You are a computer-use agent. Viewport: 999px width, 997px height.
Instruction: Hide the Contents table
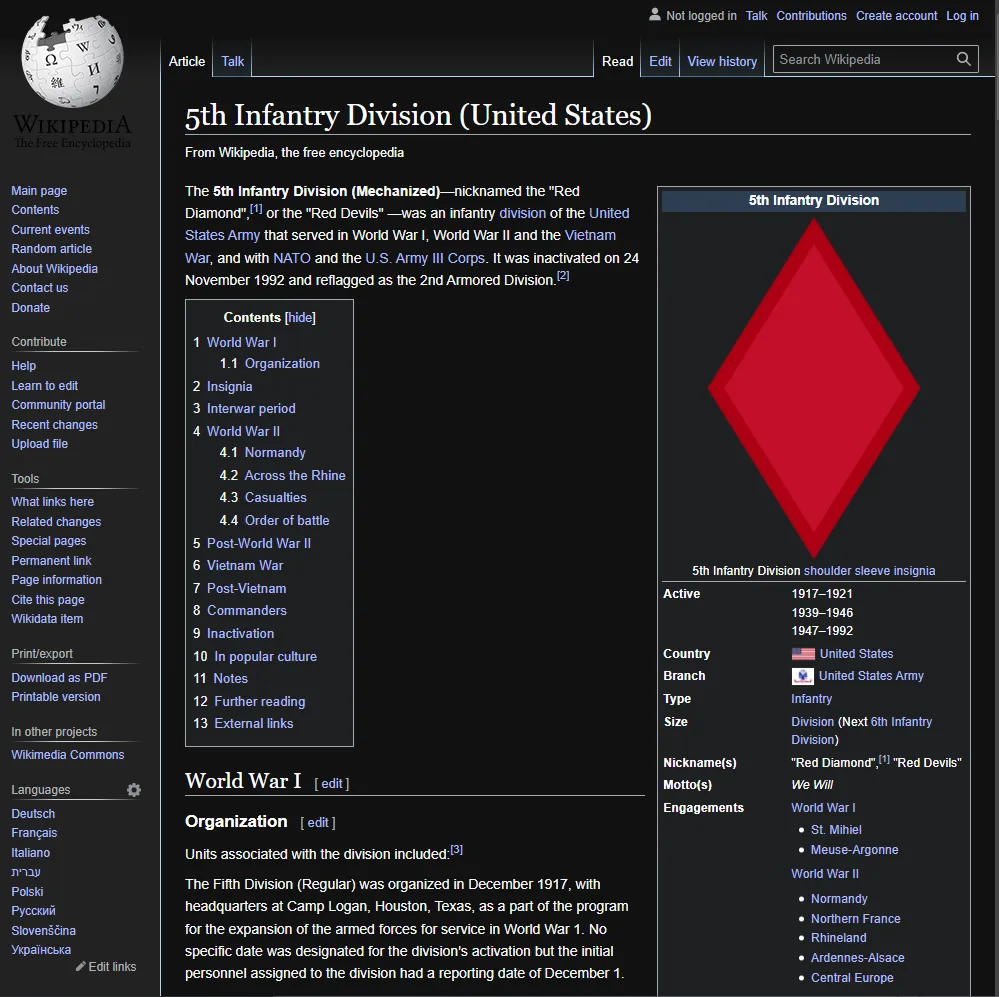pyautogui.click(x=300, y=317)
